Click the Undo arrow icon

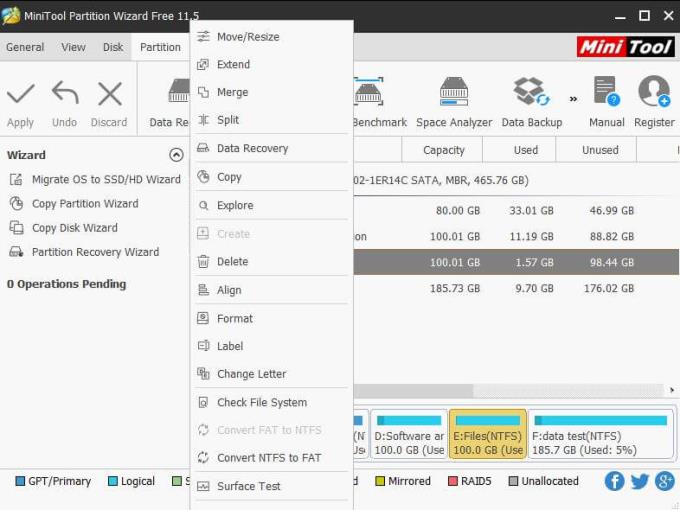65,93
